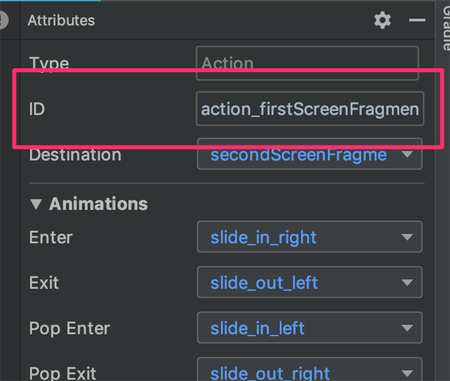The width and height of the screenshot is (450, 381).
Task: Open the Enter animation dropdown arrow
Action: coord(407,237)
